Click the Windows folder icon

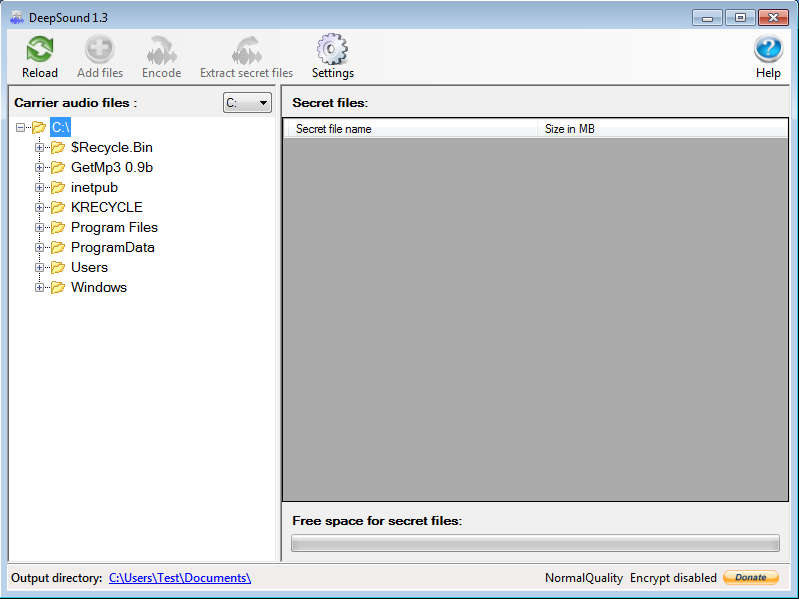coord(58,287)
